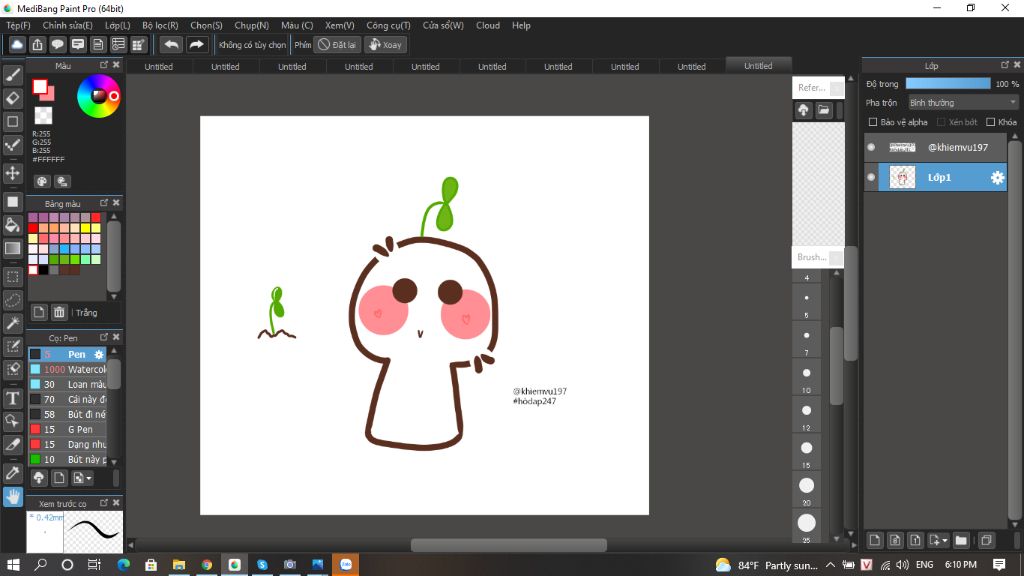Click the speech bubble icon in the toolbar
Screen dimensions: 1024x576
(x=57, y=44)
